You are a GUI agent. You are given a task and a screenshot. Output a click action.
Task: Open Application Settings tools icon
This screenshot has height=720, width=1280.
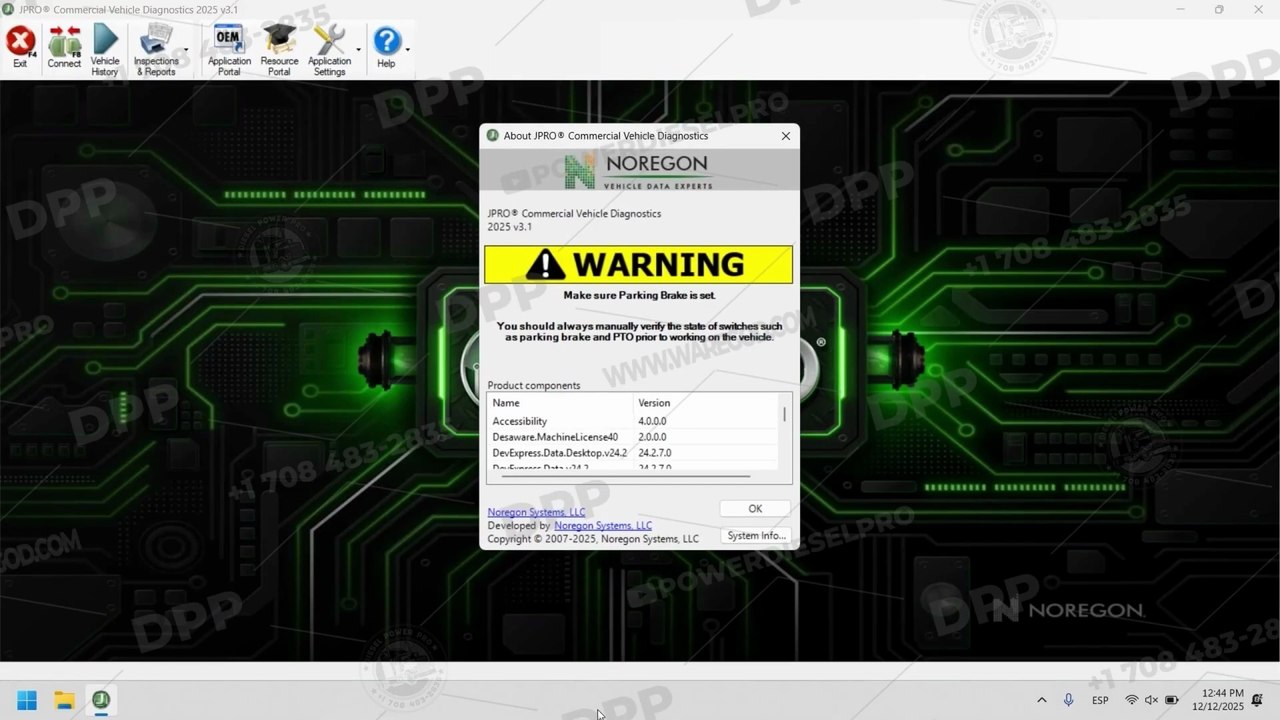click(329, 50)
